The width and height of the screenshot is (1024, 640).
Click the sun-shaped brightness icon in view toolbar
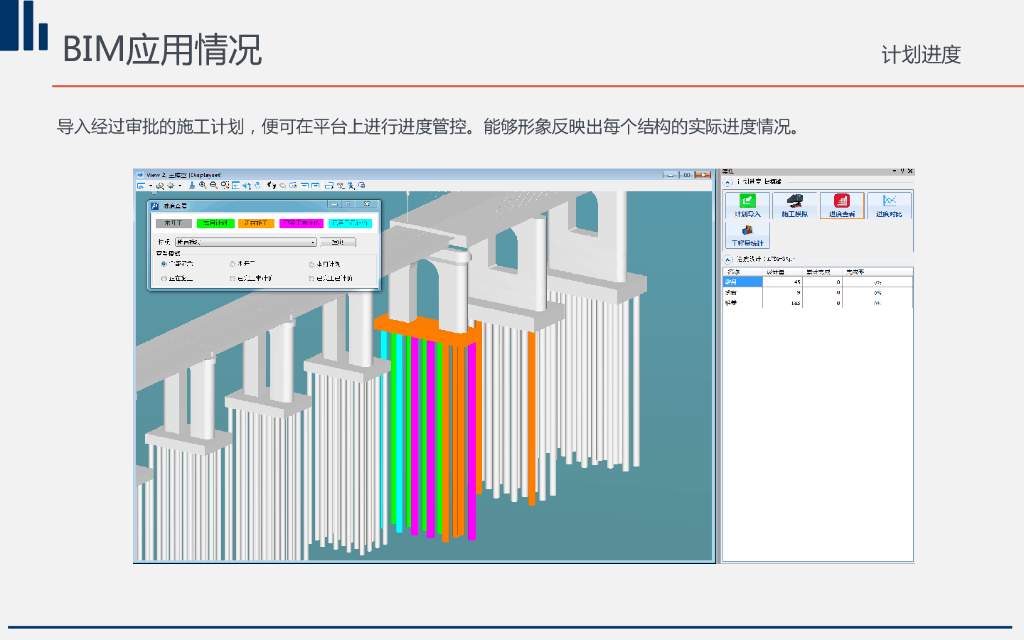point(170,185)
